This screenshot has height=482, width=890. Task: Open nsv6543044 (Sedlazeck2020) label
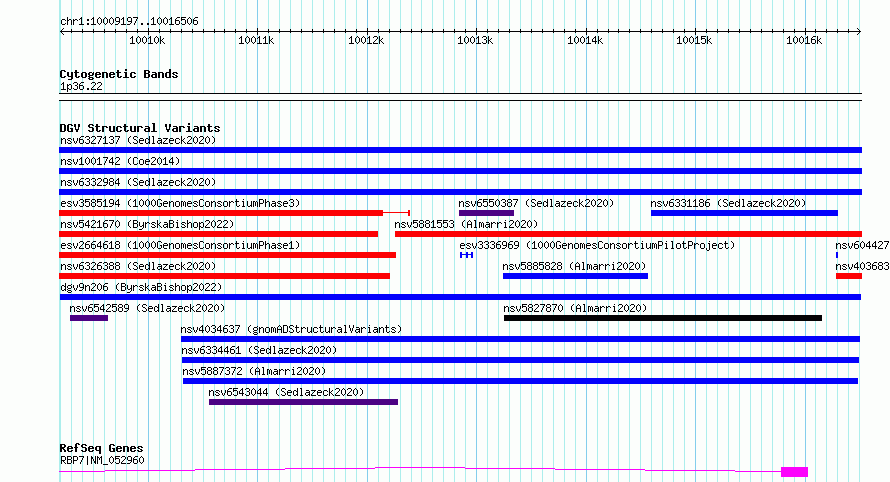286,392
